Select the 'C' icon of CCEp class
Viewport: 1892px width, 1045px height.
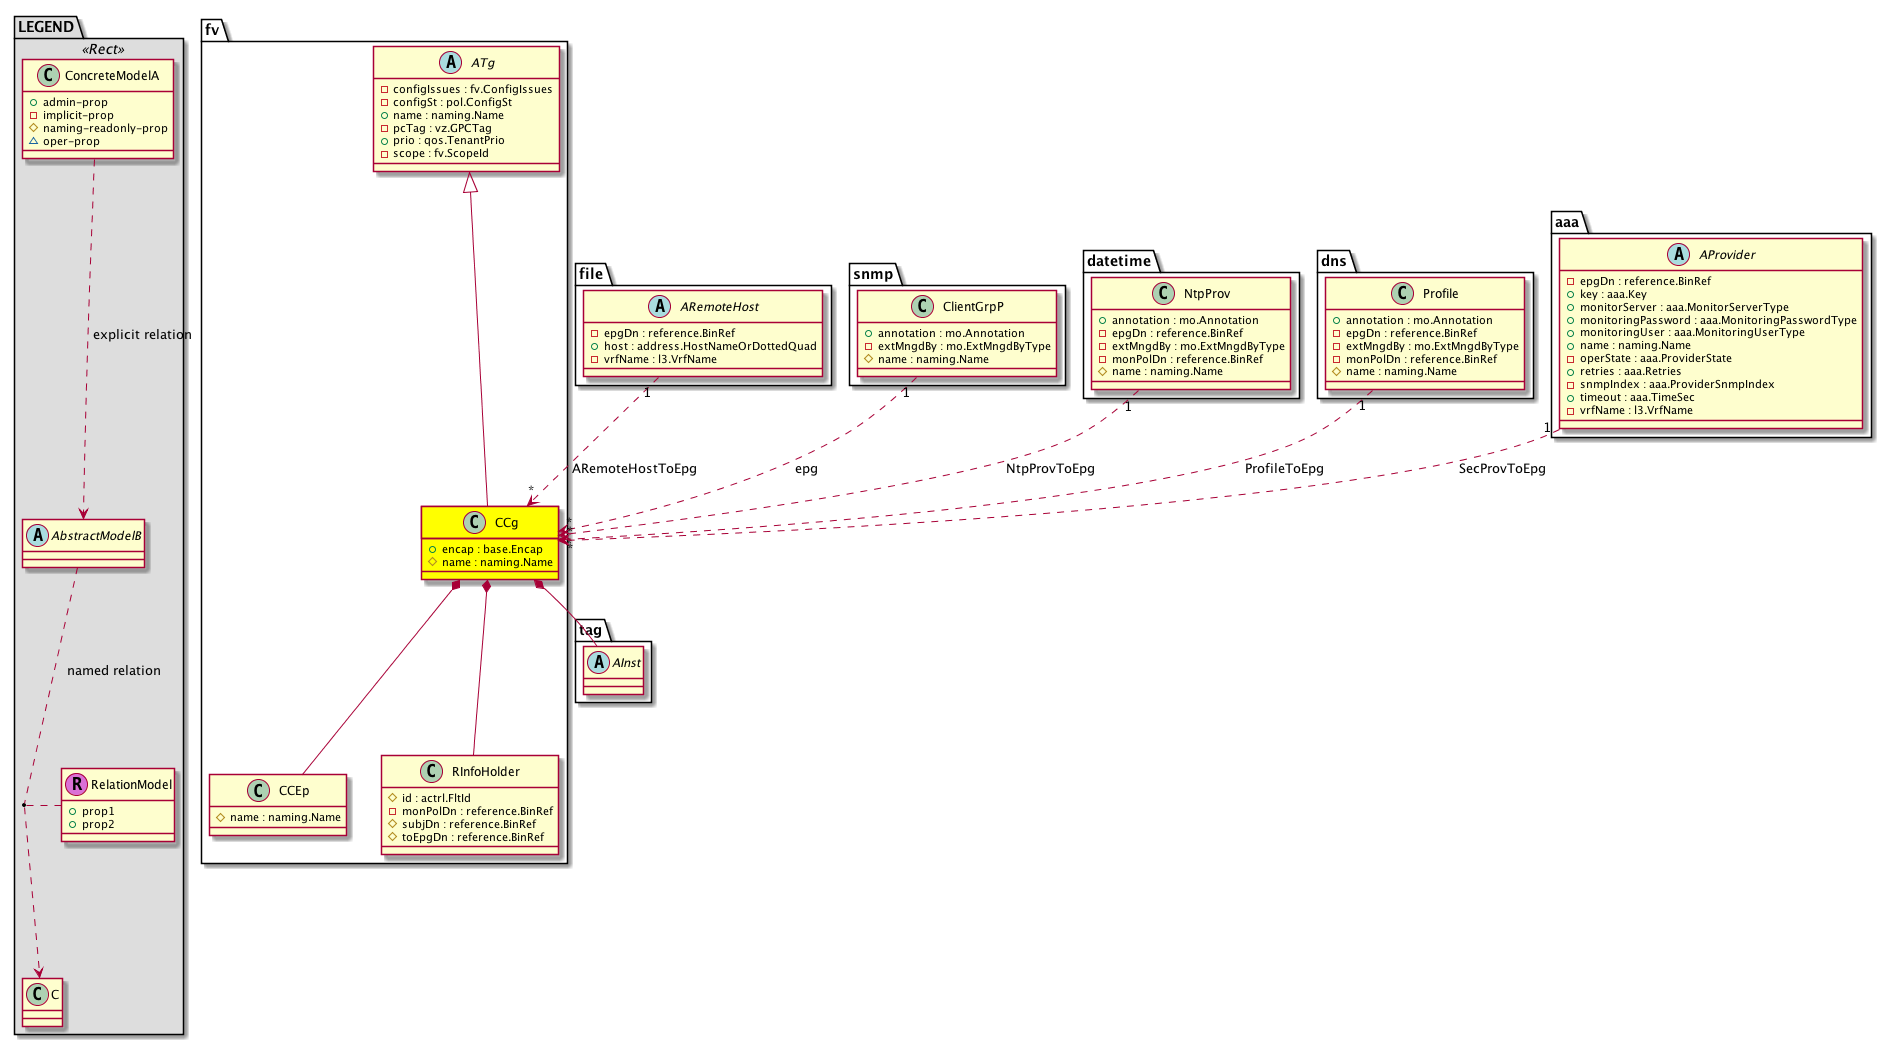[x=258, y=791]
